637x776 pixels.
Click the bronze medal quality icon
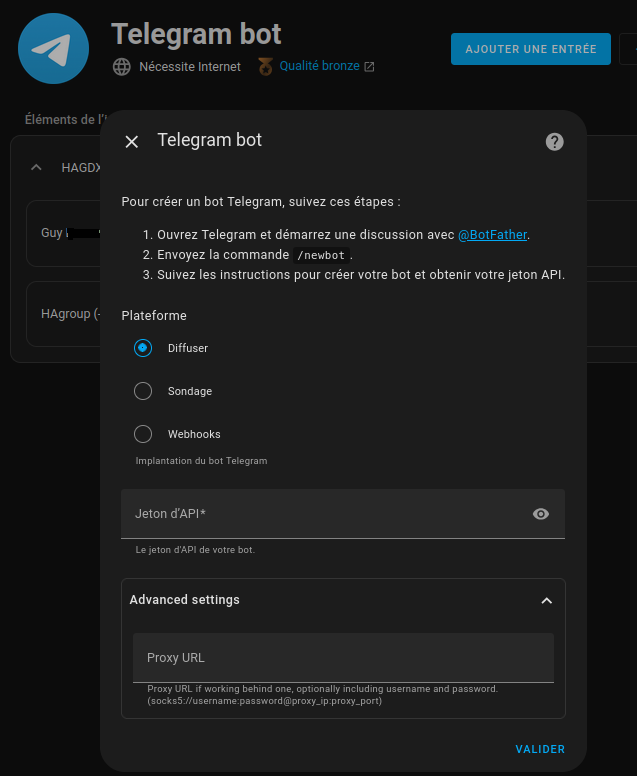coord(265,66)
